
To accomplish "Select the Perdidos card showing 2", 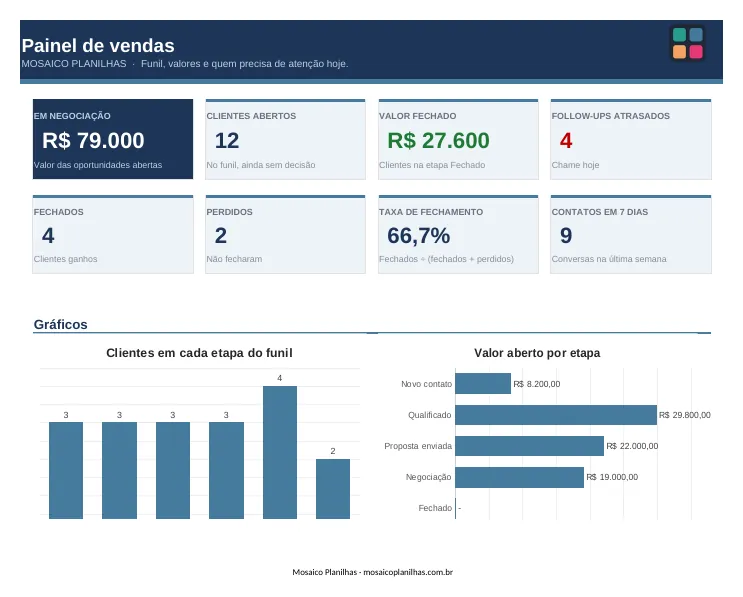I will [x=285, y=234].
